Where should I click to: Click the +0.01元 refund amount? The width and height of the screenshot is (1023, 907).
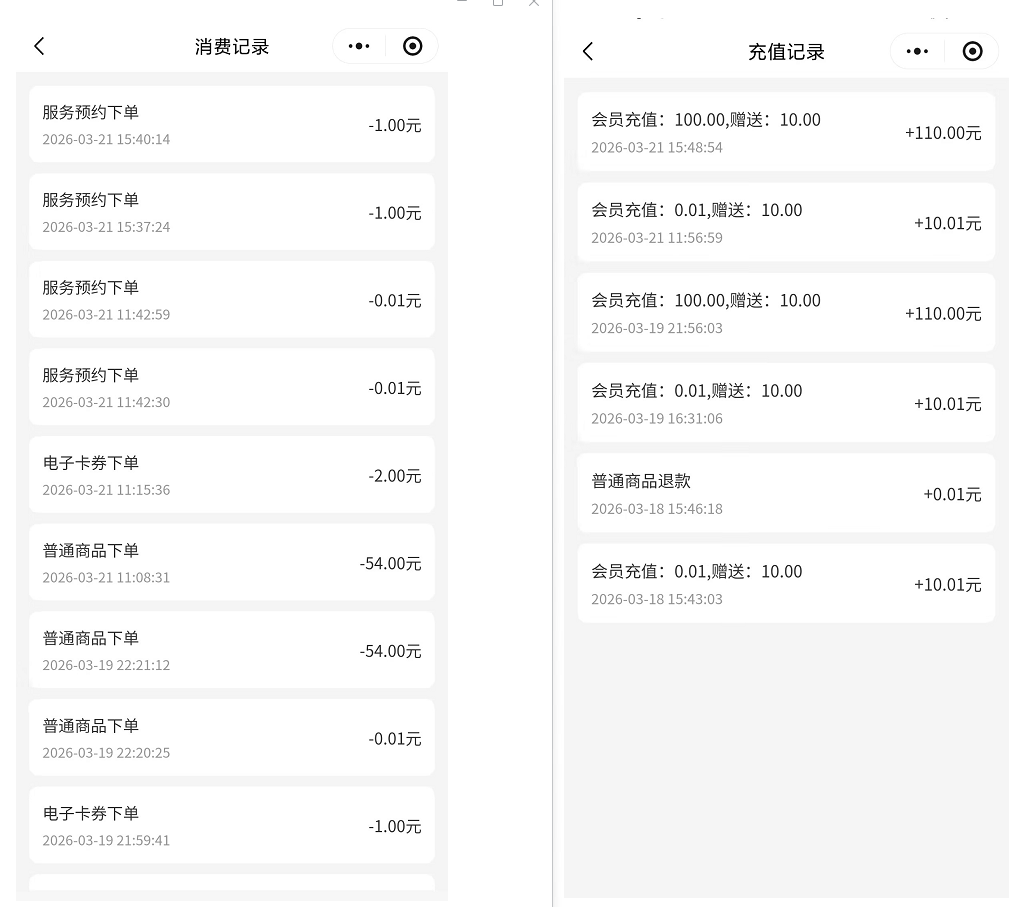click(953, 495)
